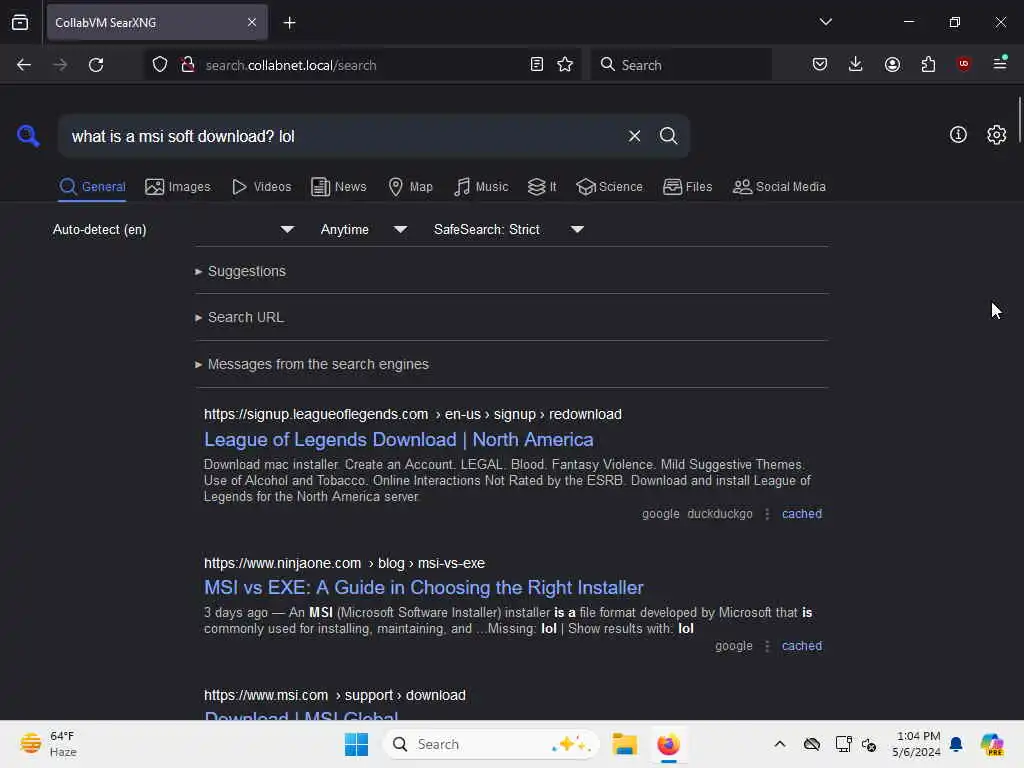Open cached ninjaone result
Screen dimensions: 1024x768
click(x=802, y=646)
